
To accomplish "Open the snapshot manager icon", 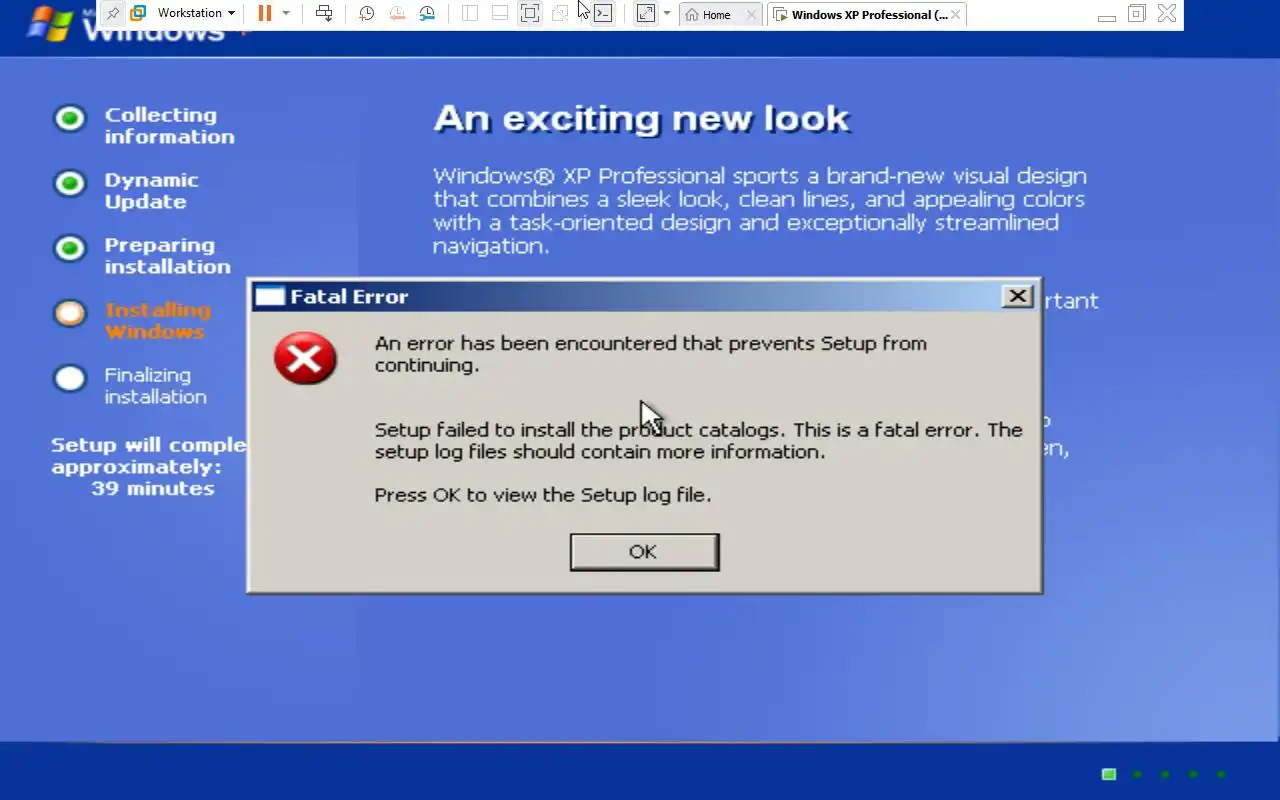I will point(427,13).
